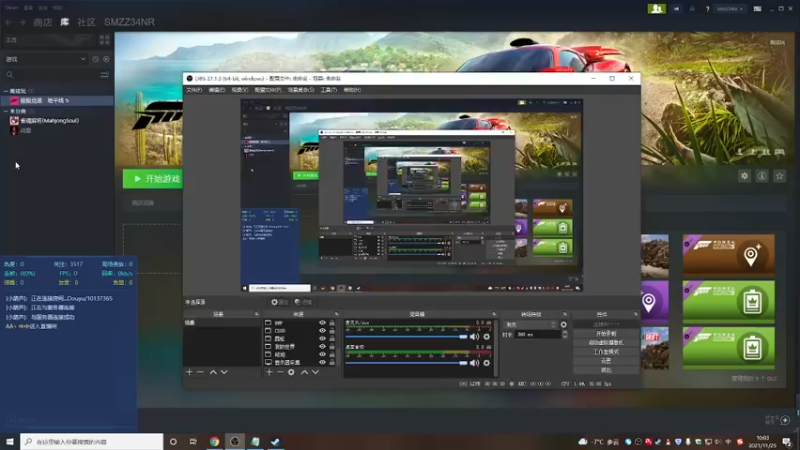Click ready-to-play filter icon in Steam library
Screen dimensions: 800x450
click(106, 59)
